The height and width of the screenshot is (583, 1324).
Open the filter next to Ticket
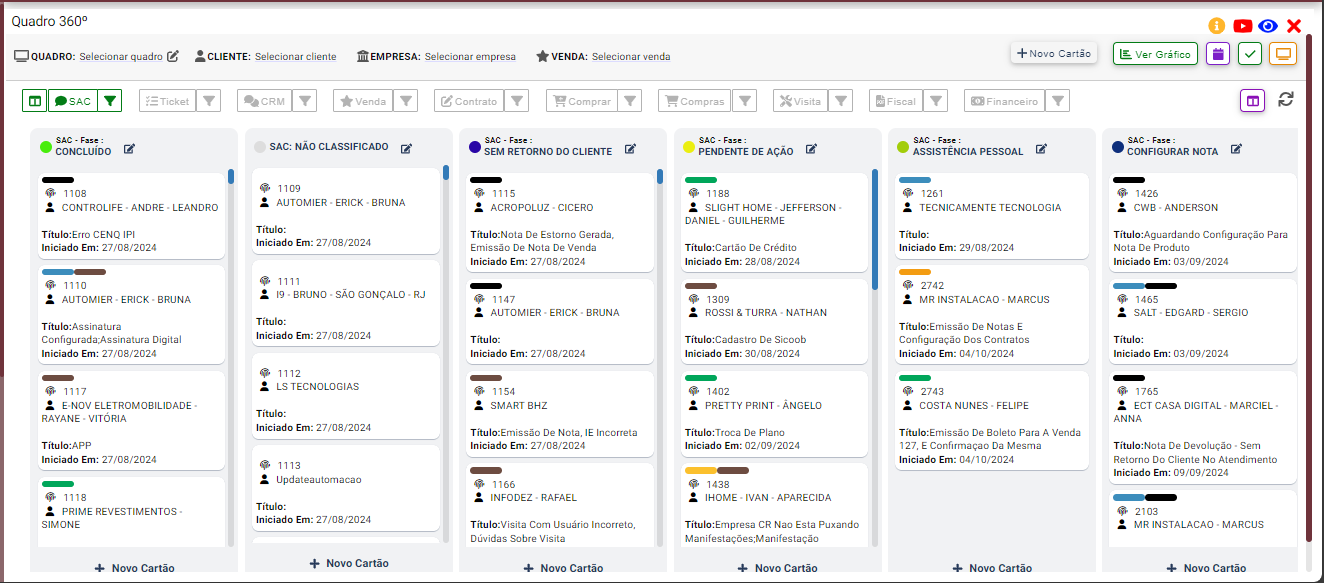click(208, 101)
